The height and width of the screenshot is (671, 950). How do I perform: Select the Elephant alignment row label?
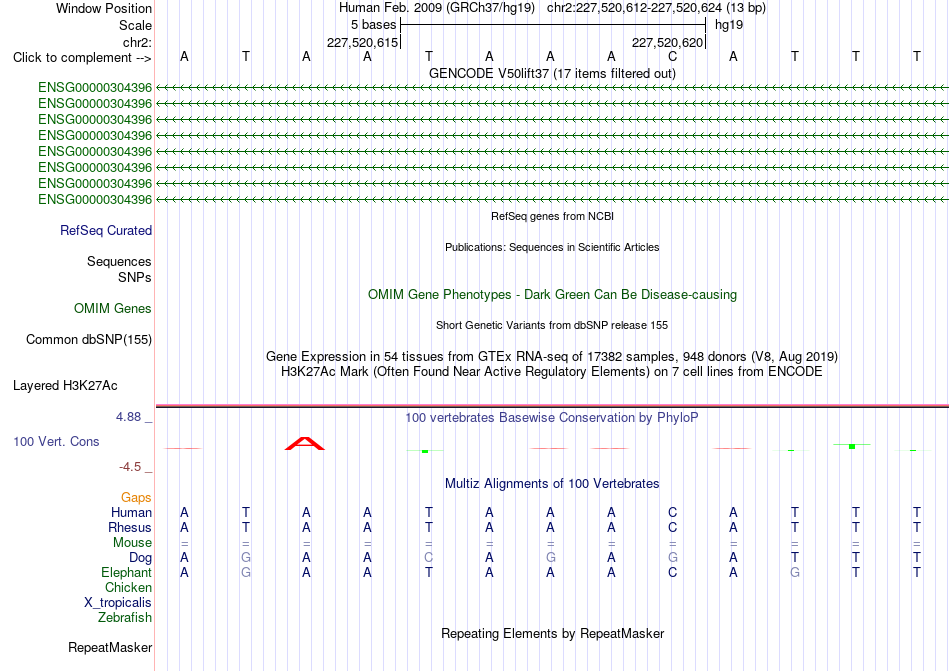(127, 572)
